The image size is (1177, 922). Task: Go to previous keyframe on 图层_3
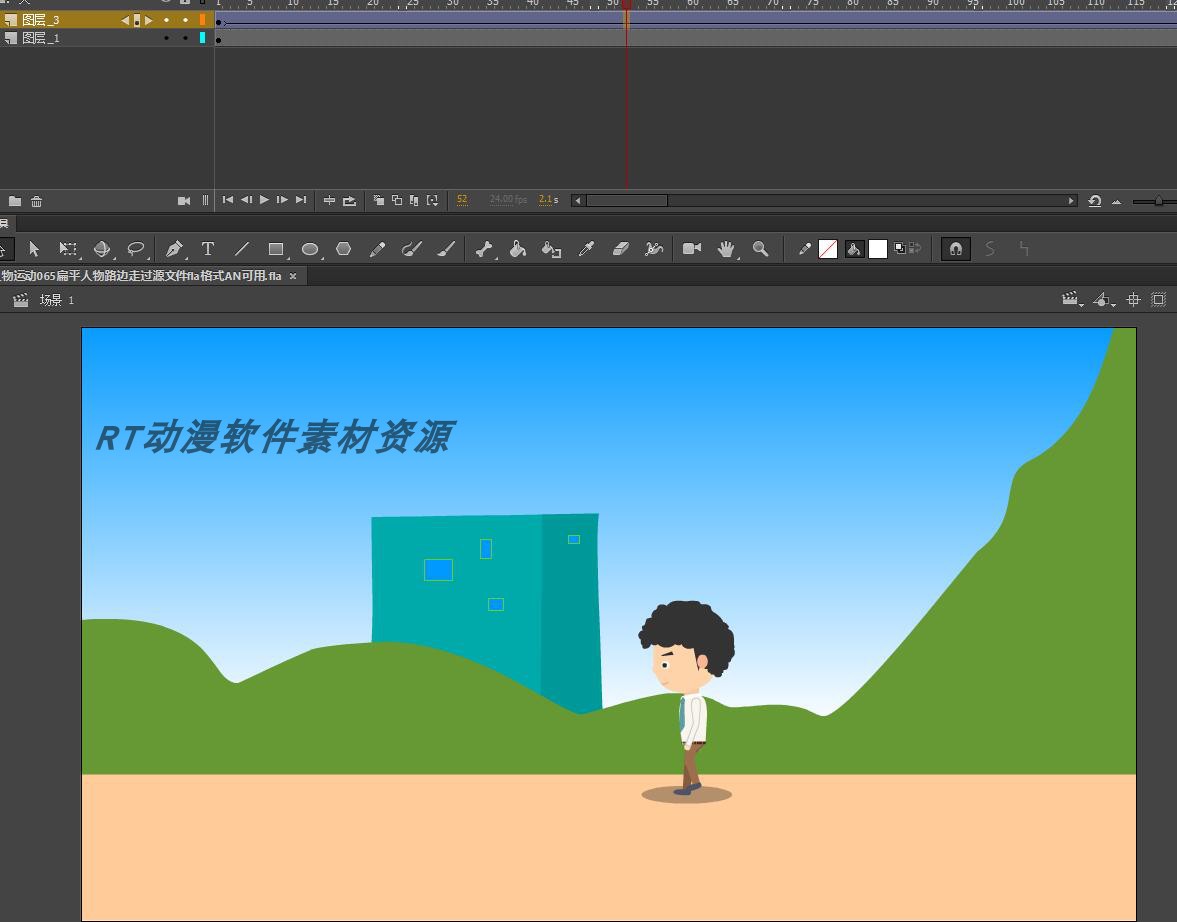125,20
